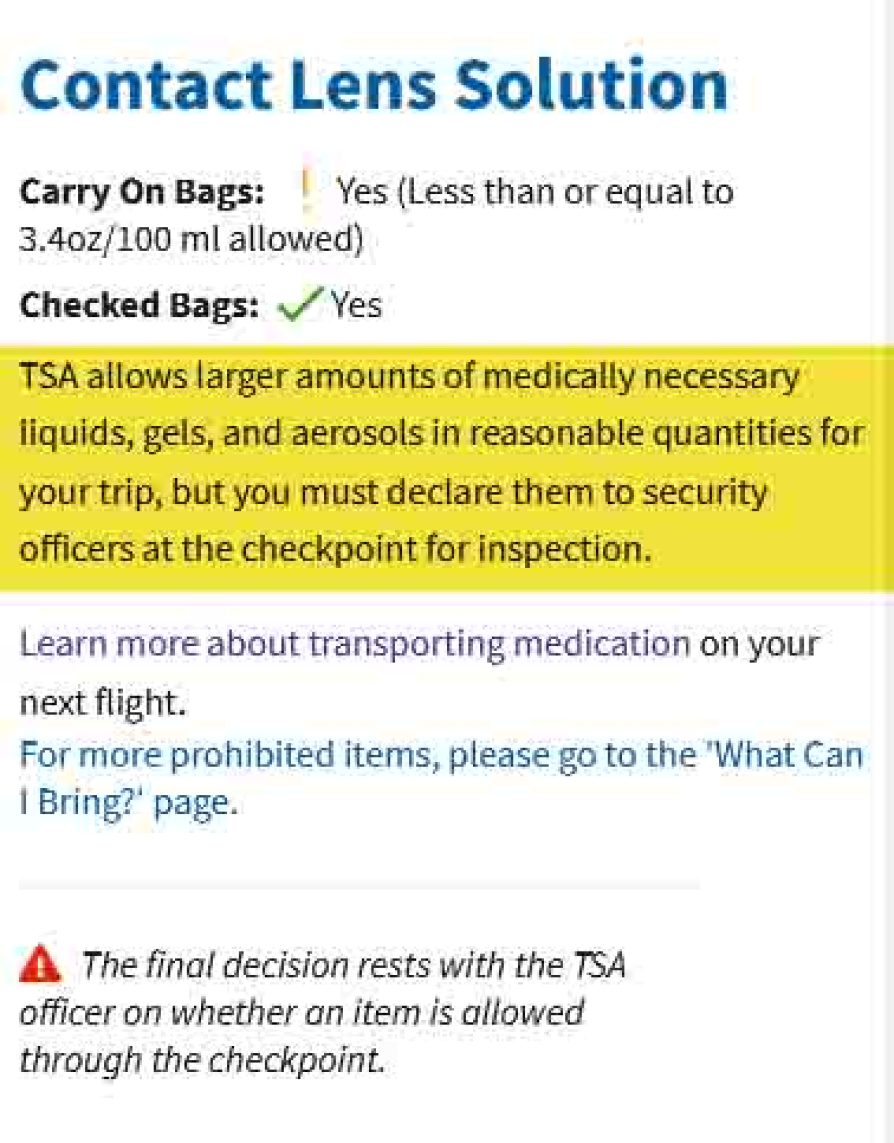This screenshot has height=1143, width=894.
Task: Click the final decision disclaimer text
Action: tap(322, 1012)
